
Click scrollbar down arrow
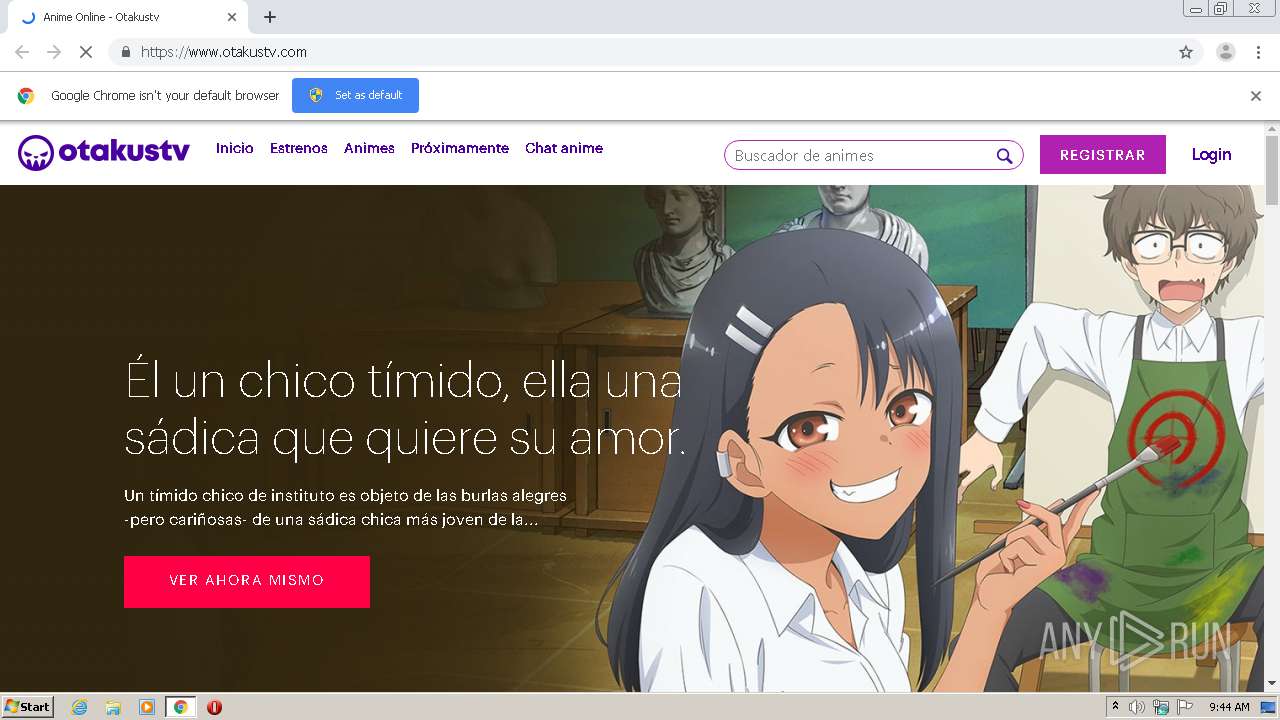[1272, 684]
